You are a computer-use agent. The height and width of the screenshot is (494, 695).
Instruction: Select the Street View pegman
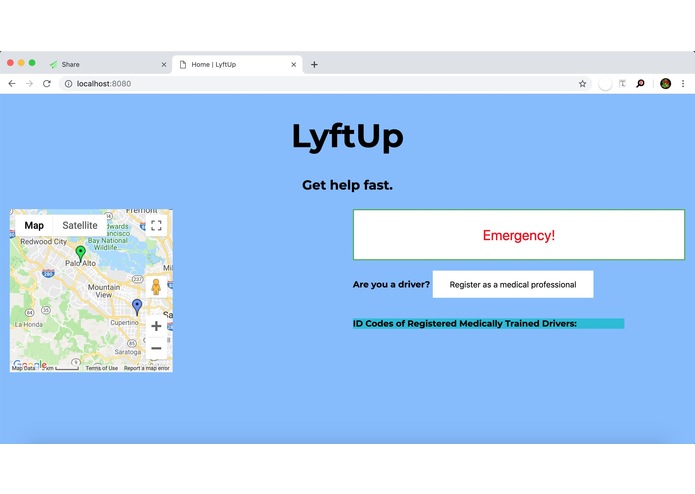click(x=156, y=287)
